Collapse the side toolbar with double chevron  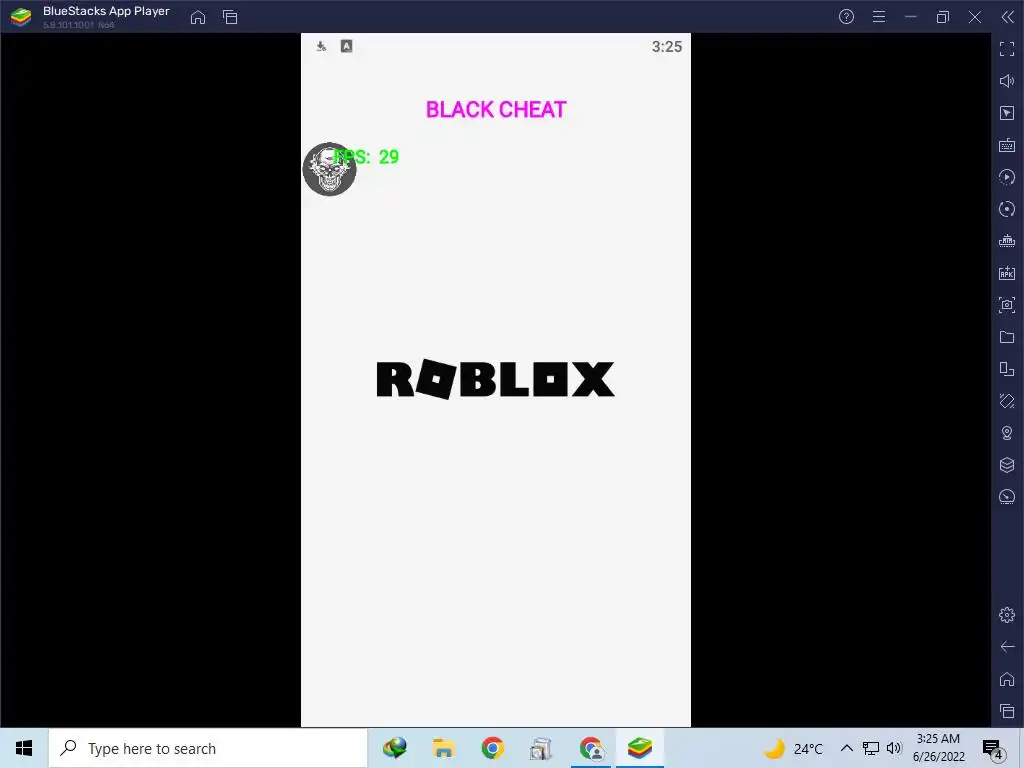click(x=1007, y=17)
